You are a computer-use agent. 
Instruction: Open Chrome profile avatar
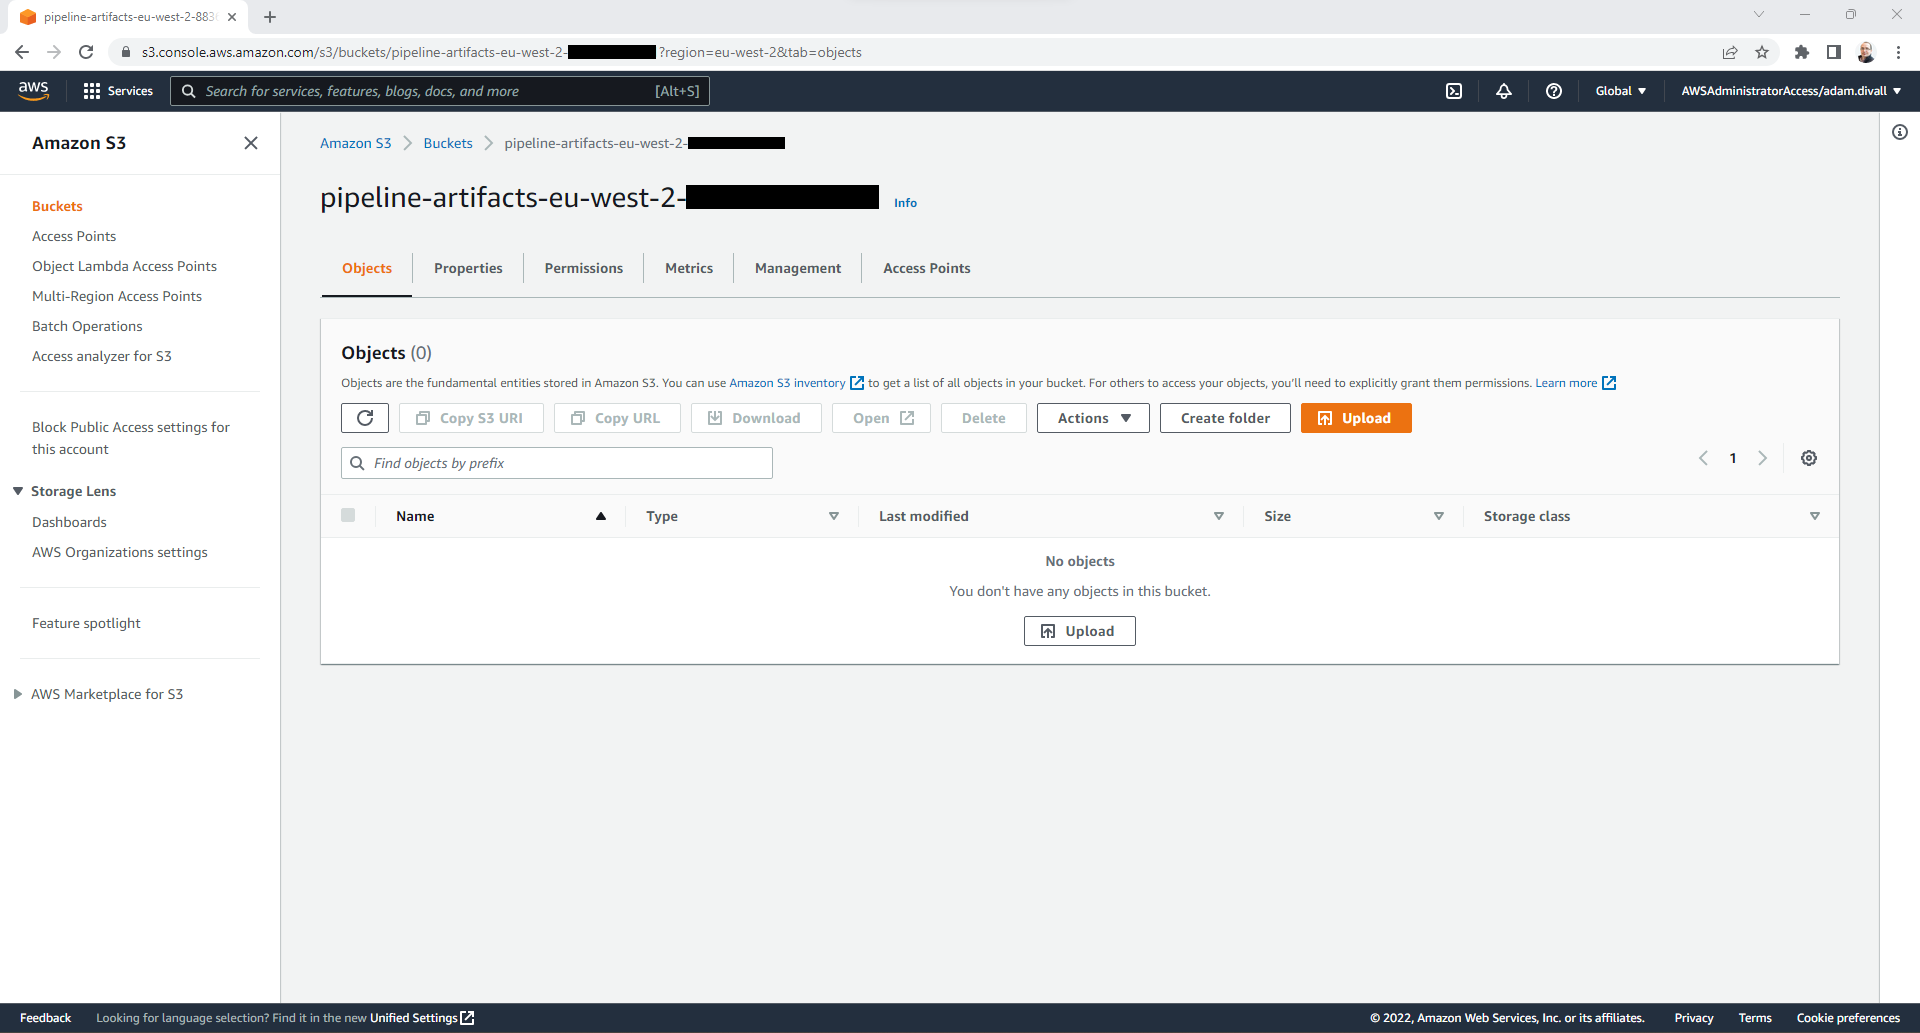click(x=1866, y=52)
